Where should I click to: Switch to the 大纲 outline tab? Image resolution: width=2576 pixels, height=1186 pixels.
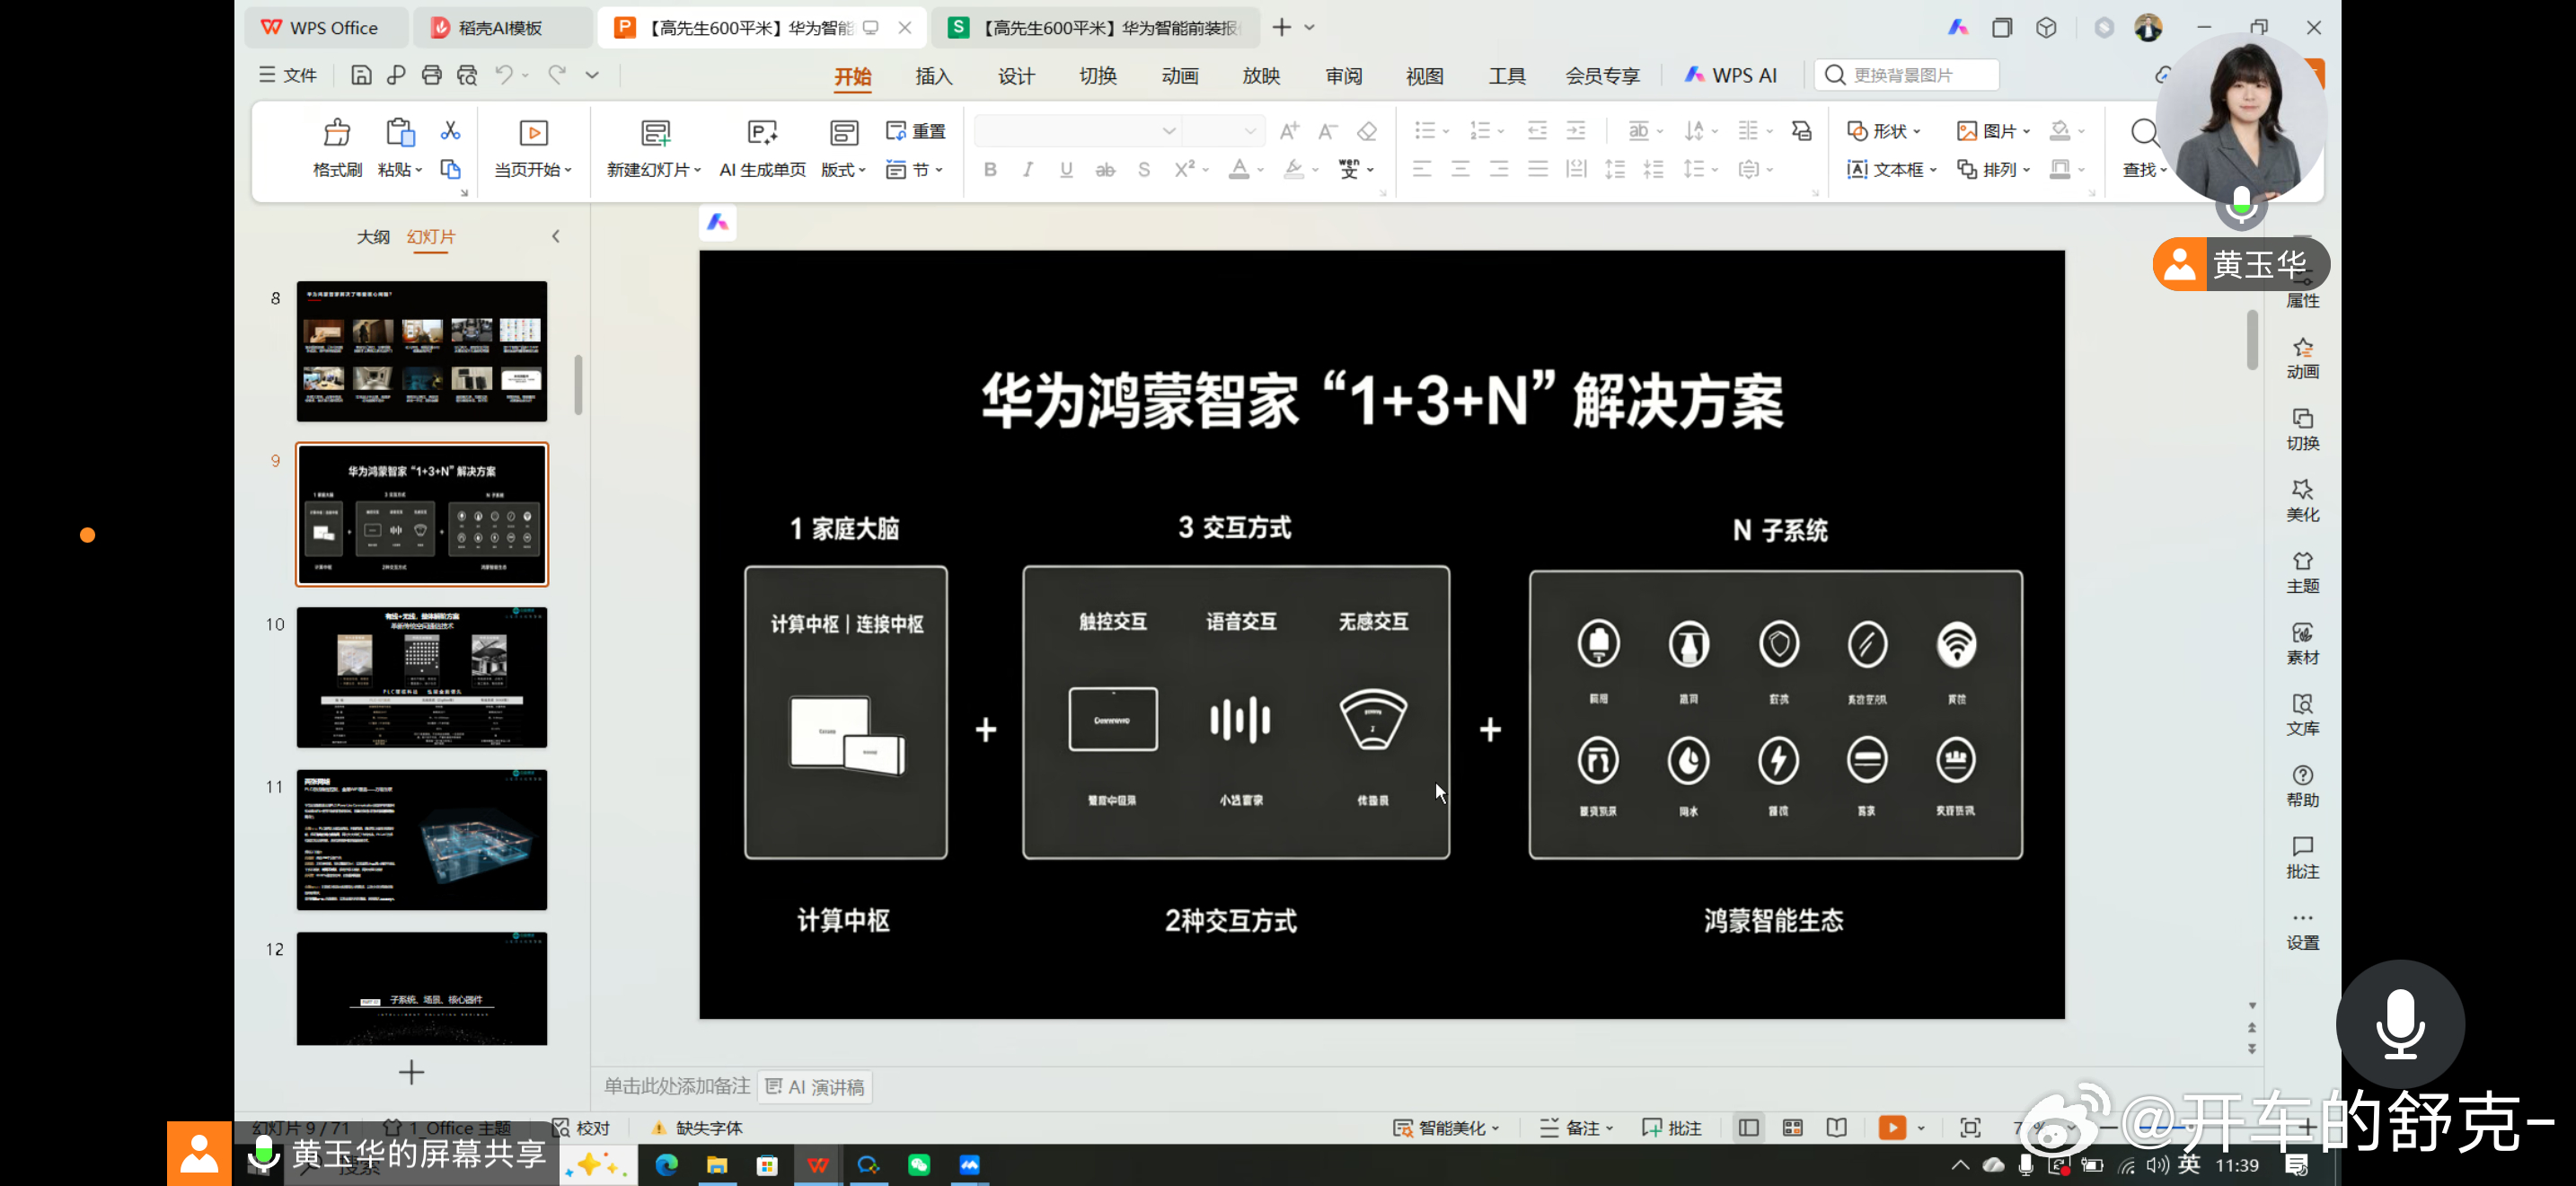tap(373, 236)
